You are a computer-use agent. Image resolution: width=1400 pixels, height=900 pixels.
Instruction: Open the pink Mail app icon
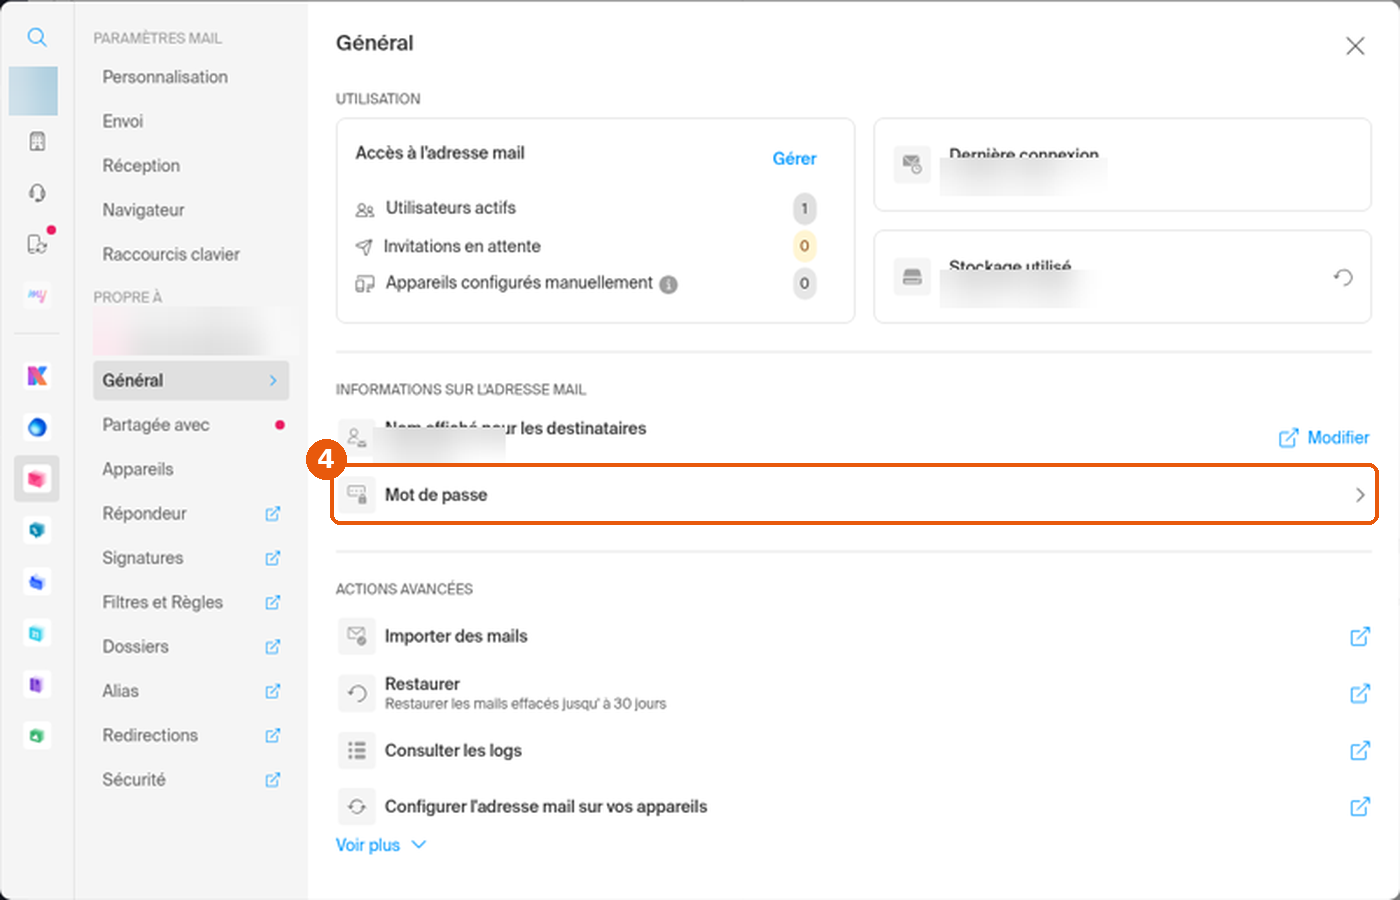37,479
